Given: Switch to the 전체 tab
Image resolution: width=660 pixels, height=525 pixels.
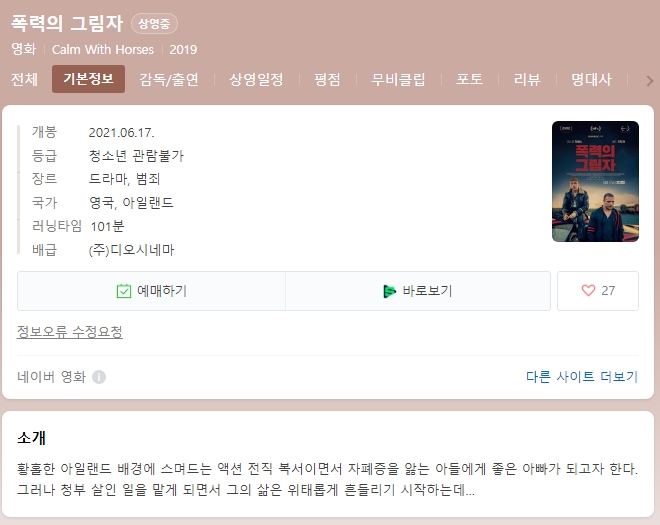Looking at the screenshot, I should point(24,79).
